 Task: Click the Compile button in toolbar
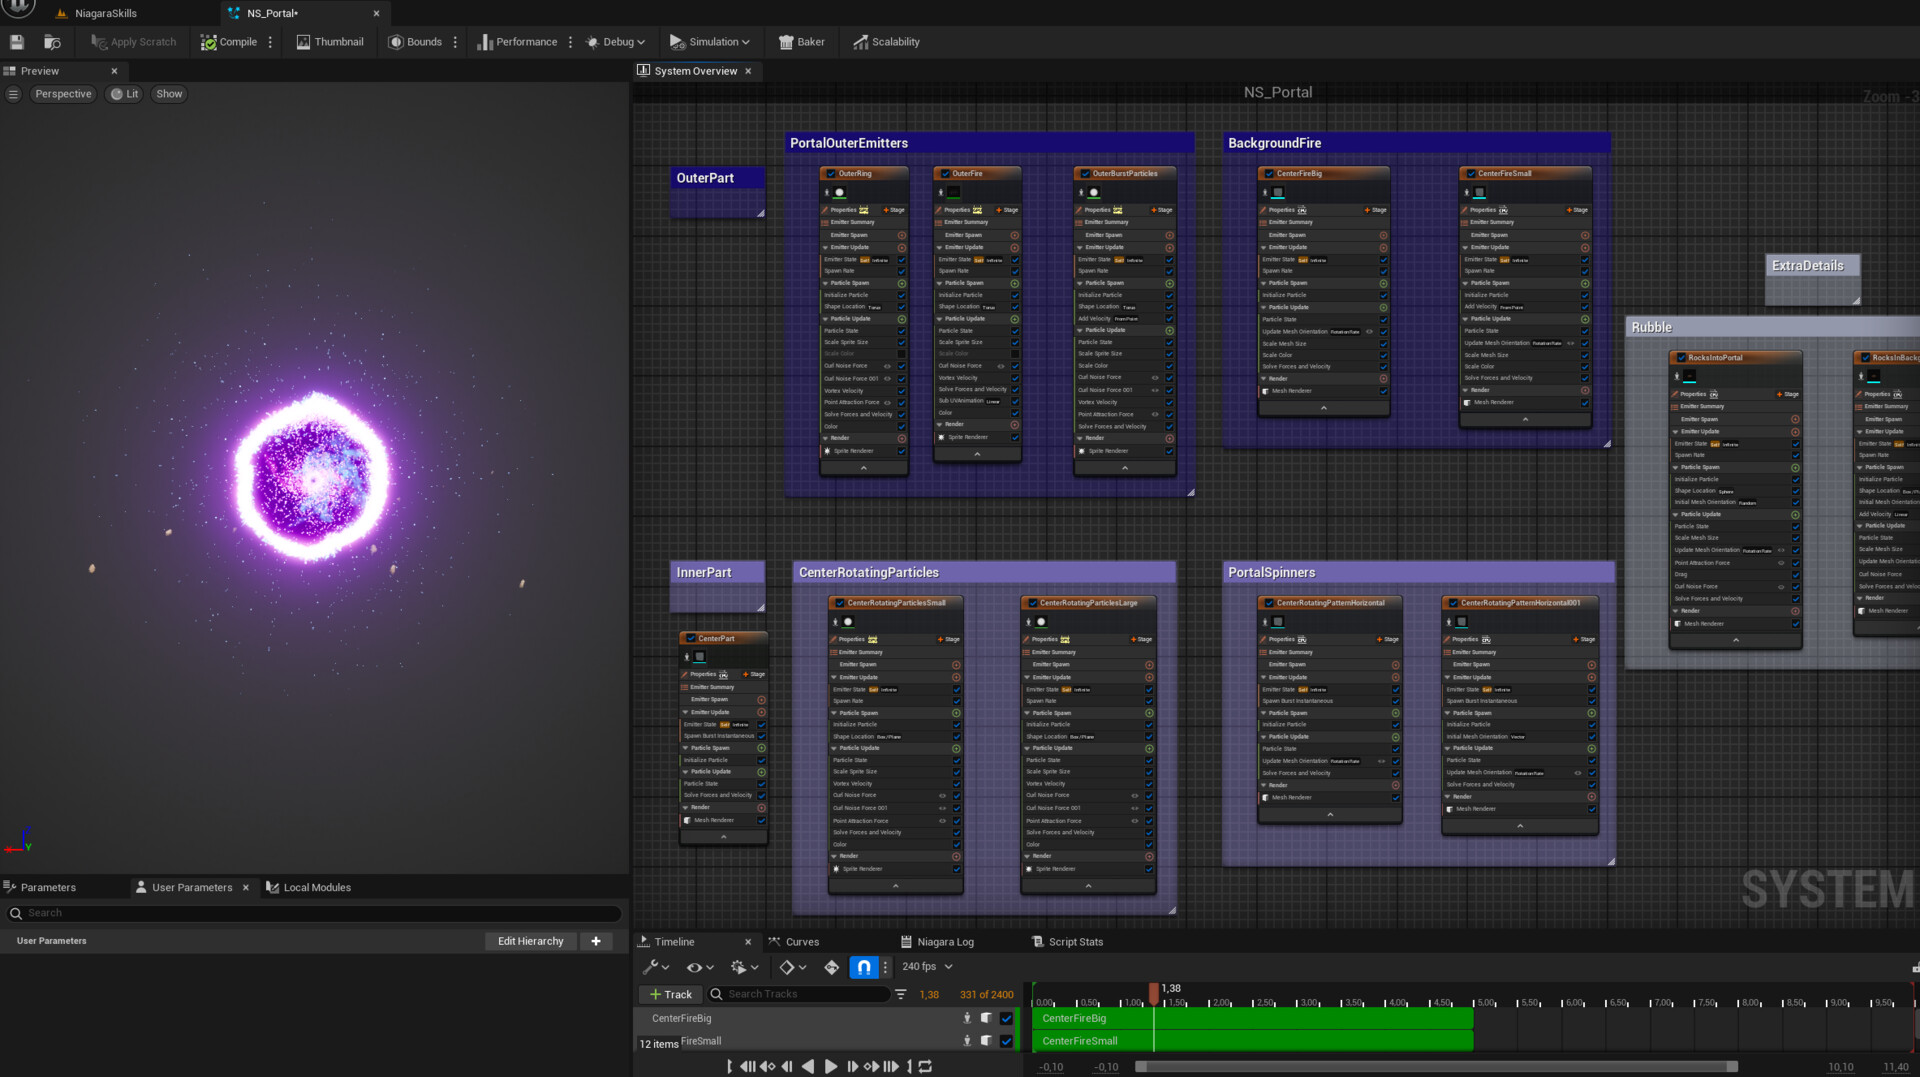click(x=229, y=42)
